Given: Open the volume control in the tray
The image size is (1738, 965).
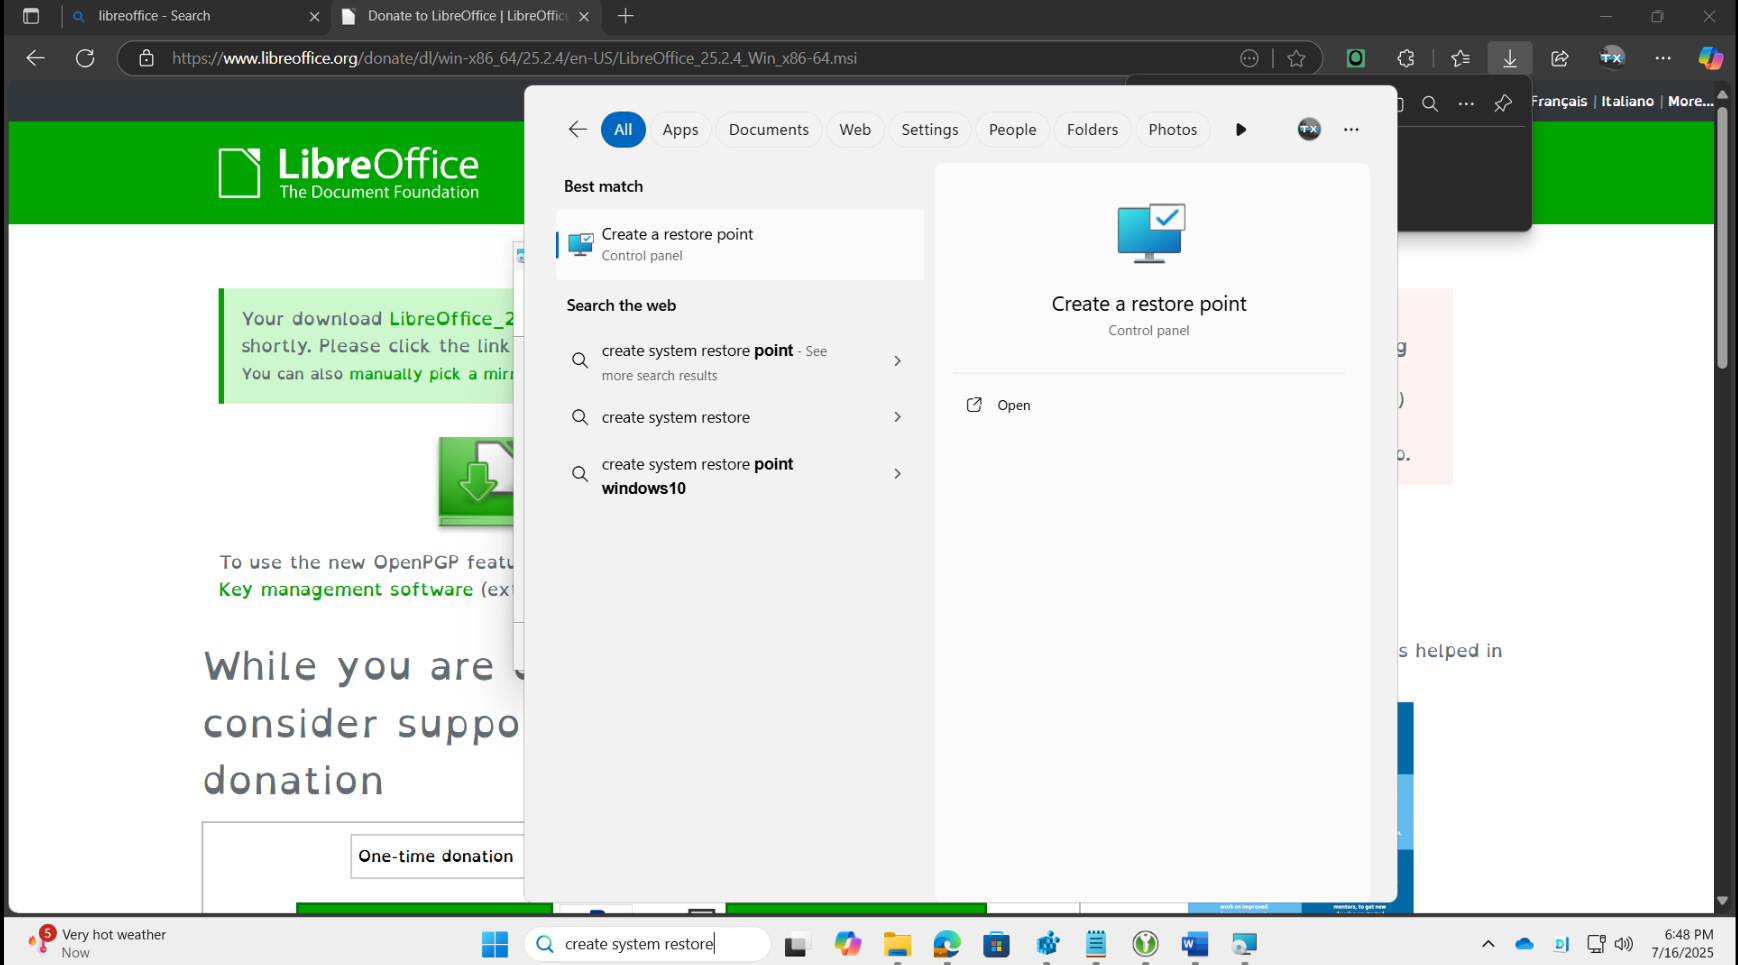Looking at the screenshot, I should pyautogui.click(x=1624, y=944).
